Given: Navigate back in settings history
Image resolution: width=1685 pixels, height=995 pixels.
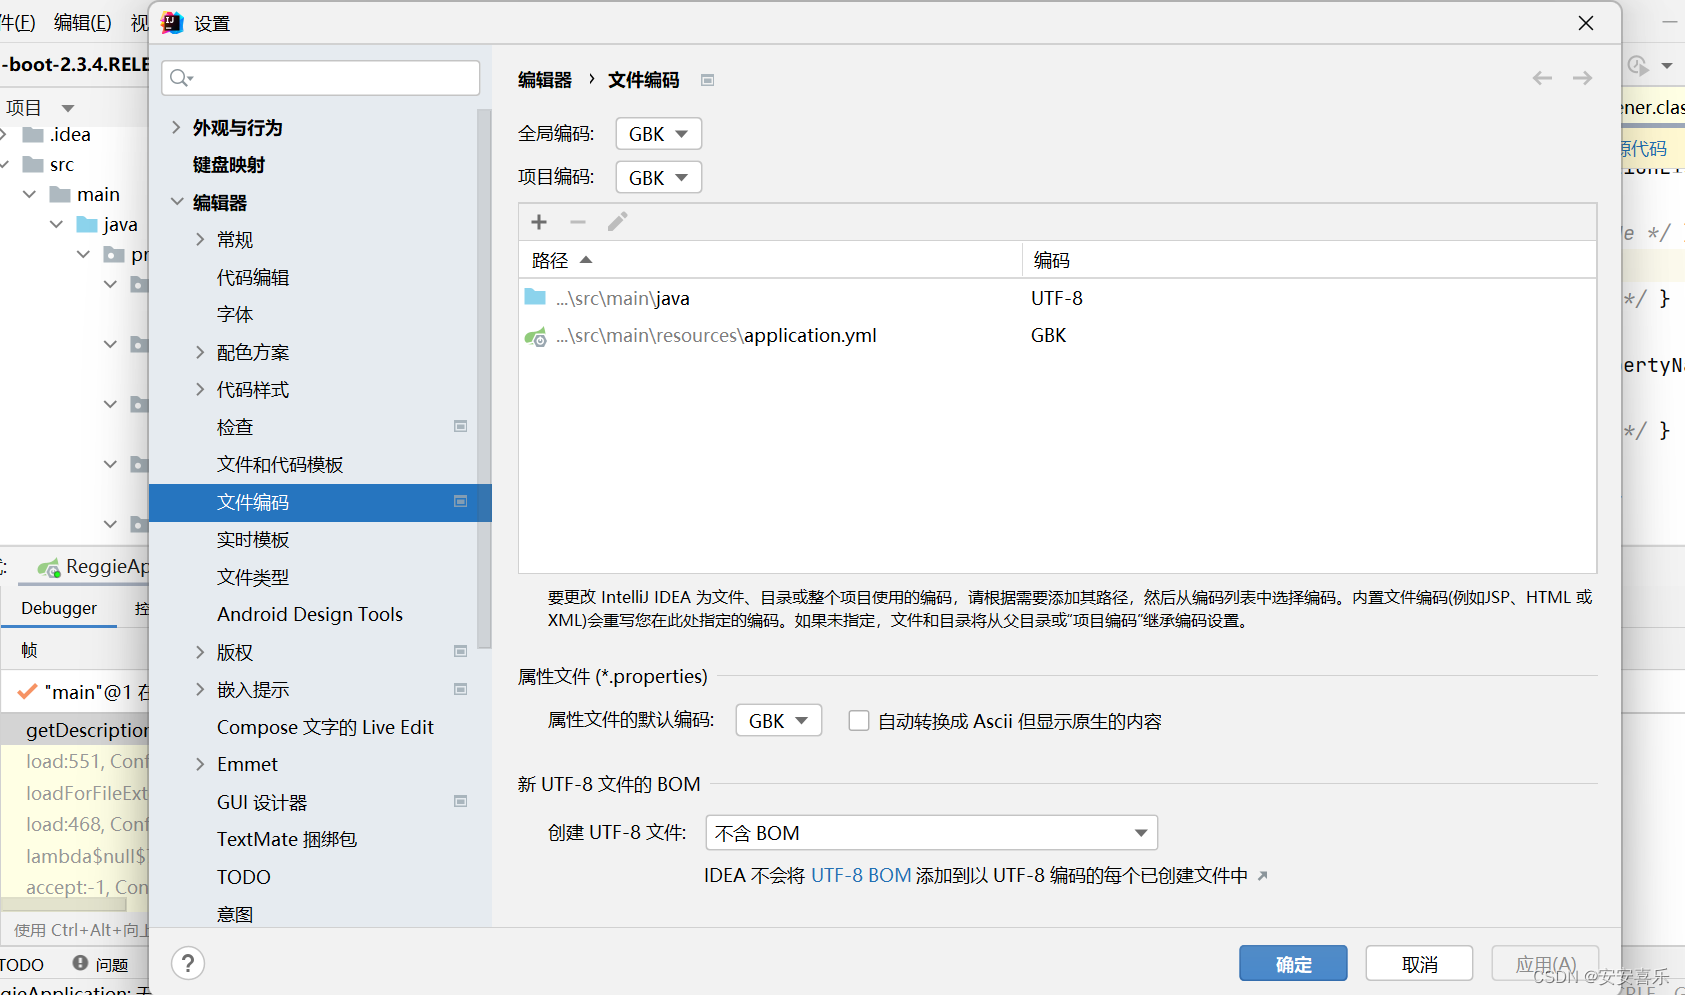Looking at the screenshot, I should [x=1542, y=78].
